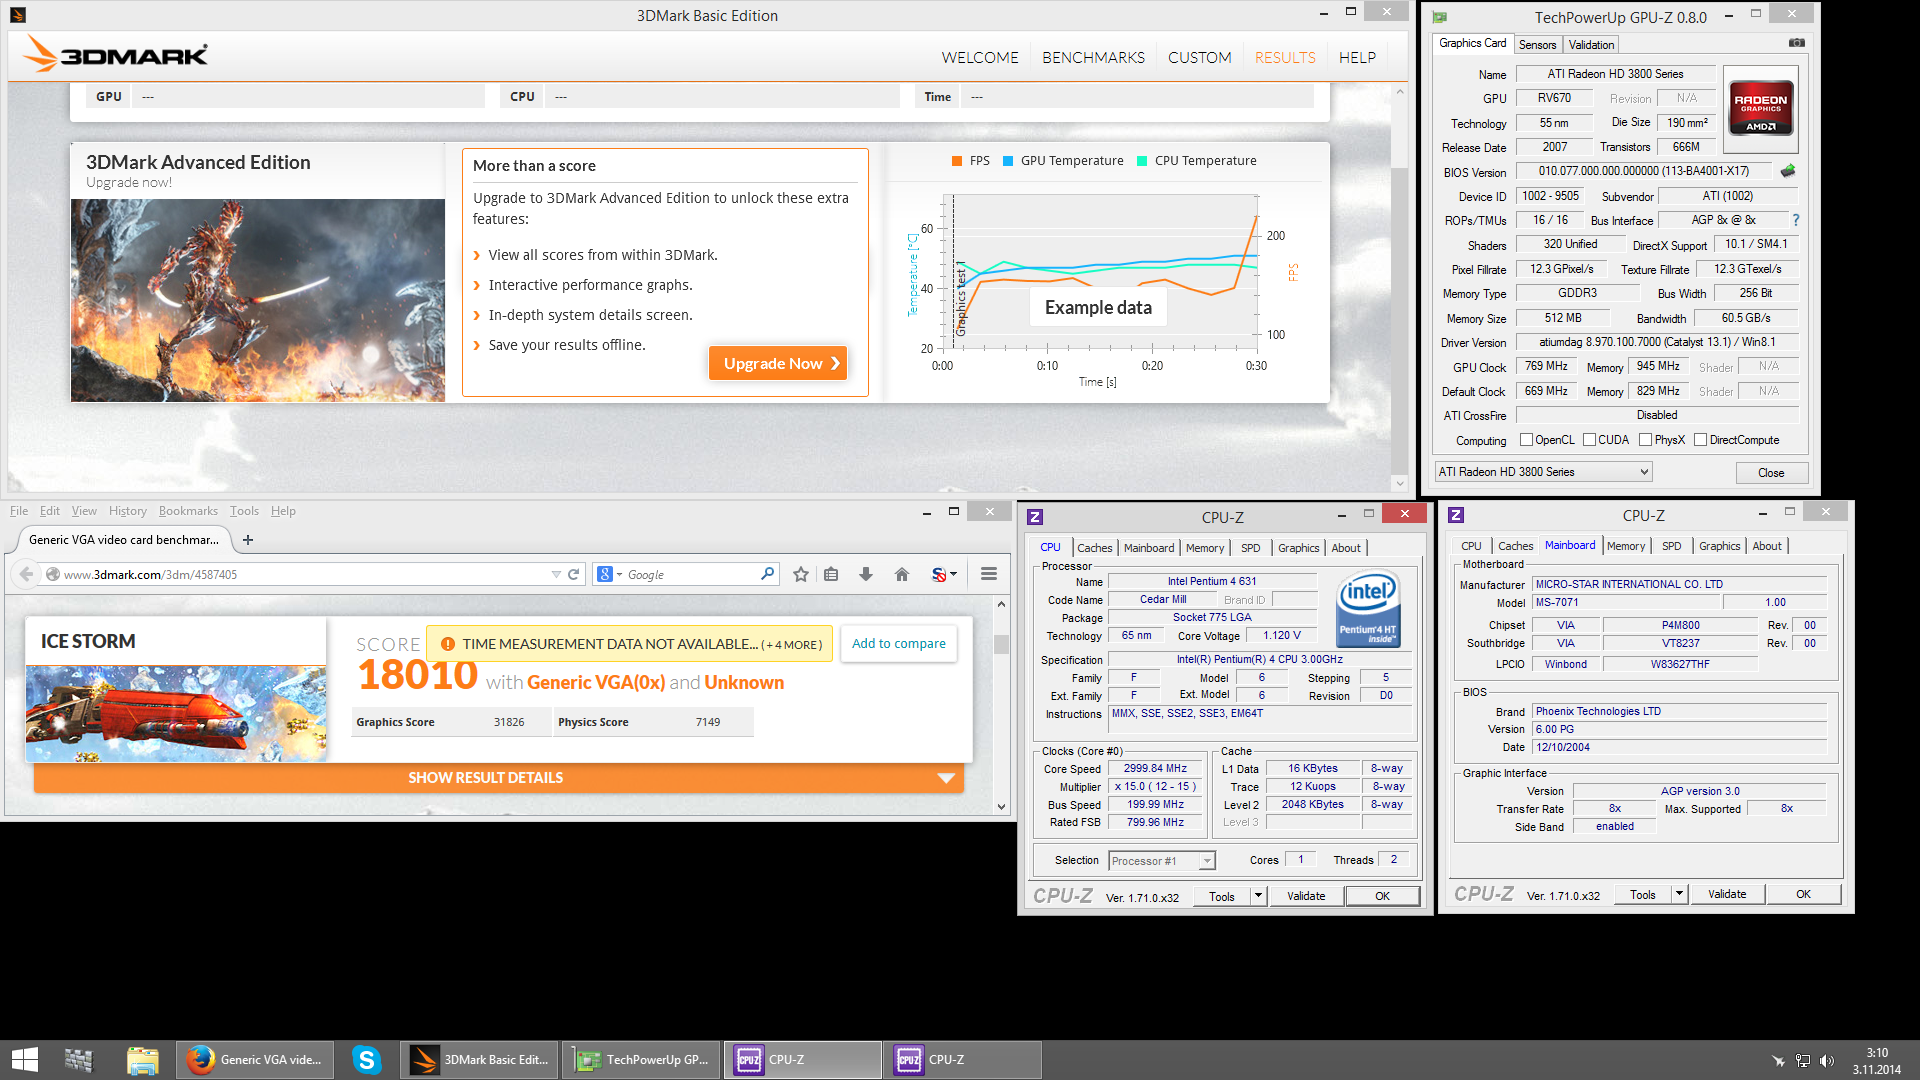Click Add to compare button

[x=899, y=644]
